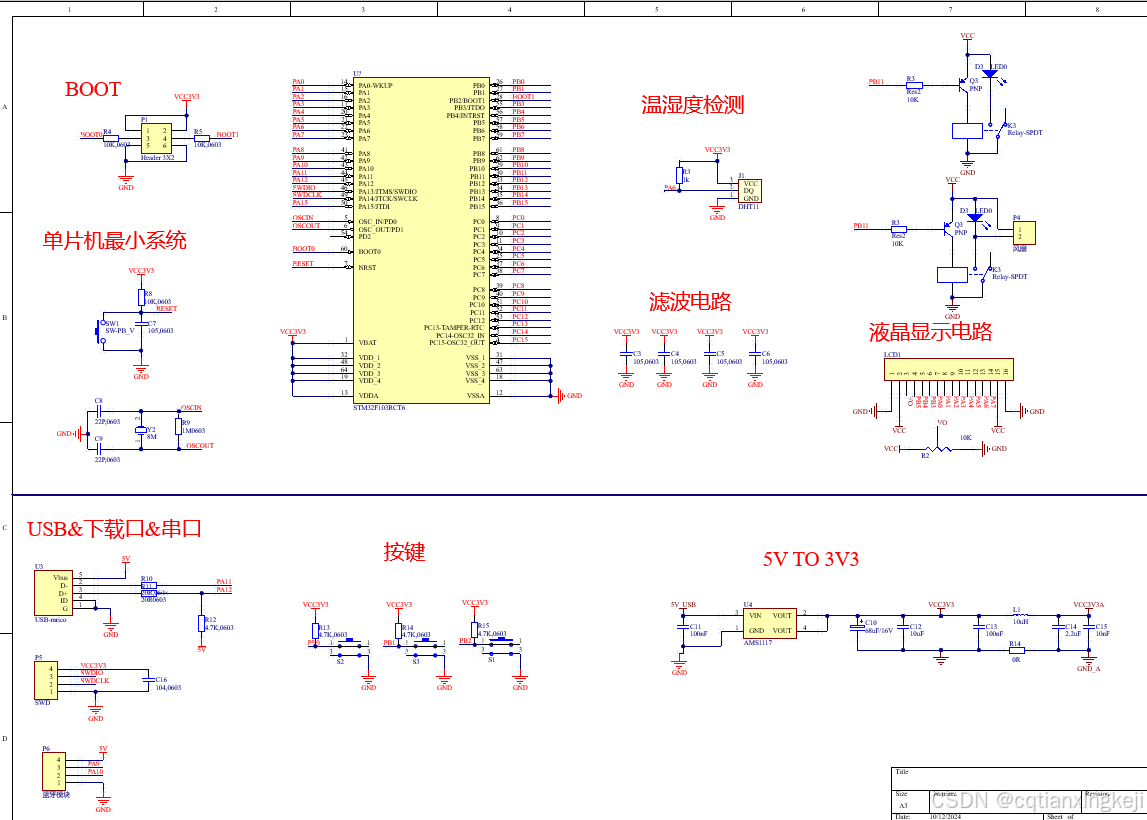Select resistor R4 next to BOOT0
The width and height of the screenshot is (1147, 820).
point(111,138)
